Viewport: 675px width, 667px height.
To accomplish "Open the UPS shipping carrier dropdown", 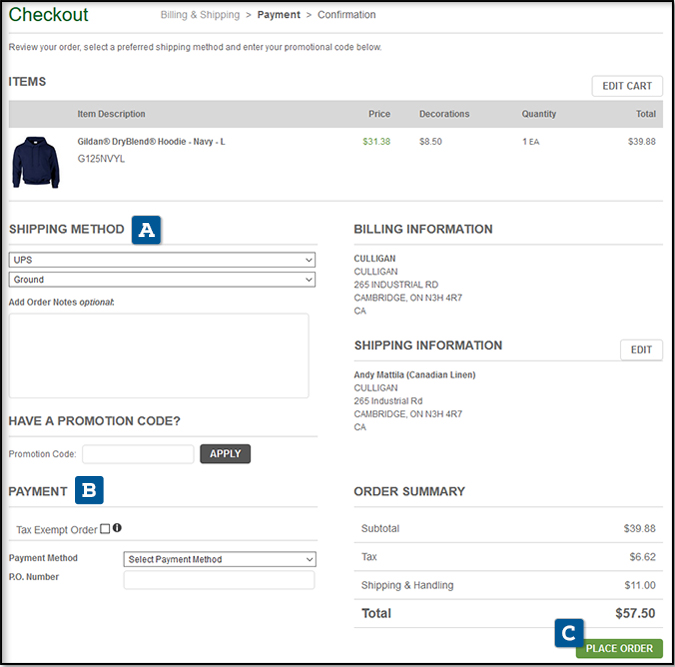I will [162, 260].
